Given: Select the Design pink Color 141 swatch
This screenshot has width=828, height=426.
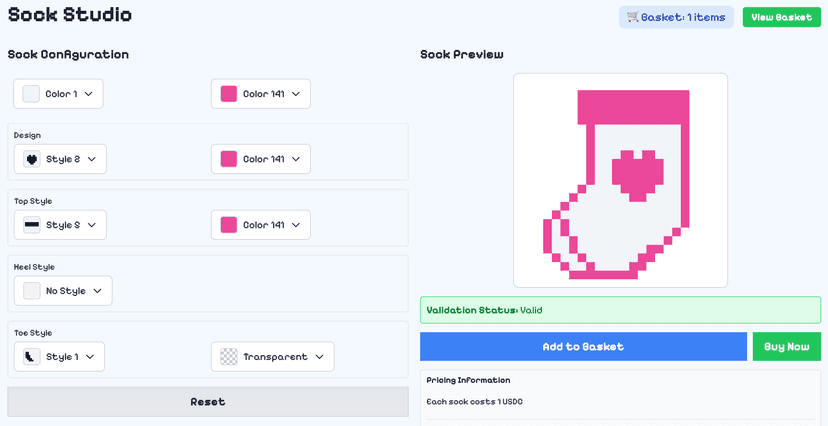Looking at the screenshot, I should tap(229, 159).
